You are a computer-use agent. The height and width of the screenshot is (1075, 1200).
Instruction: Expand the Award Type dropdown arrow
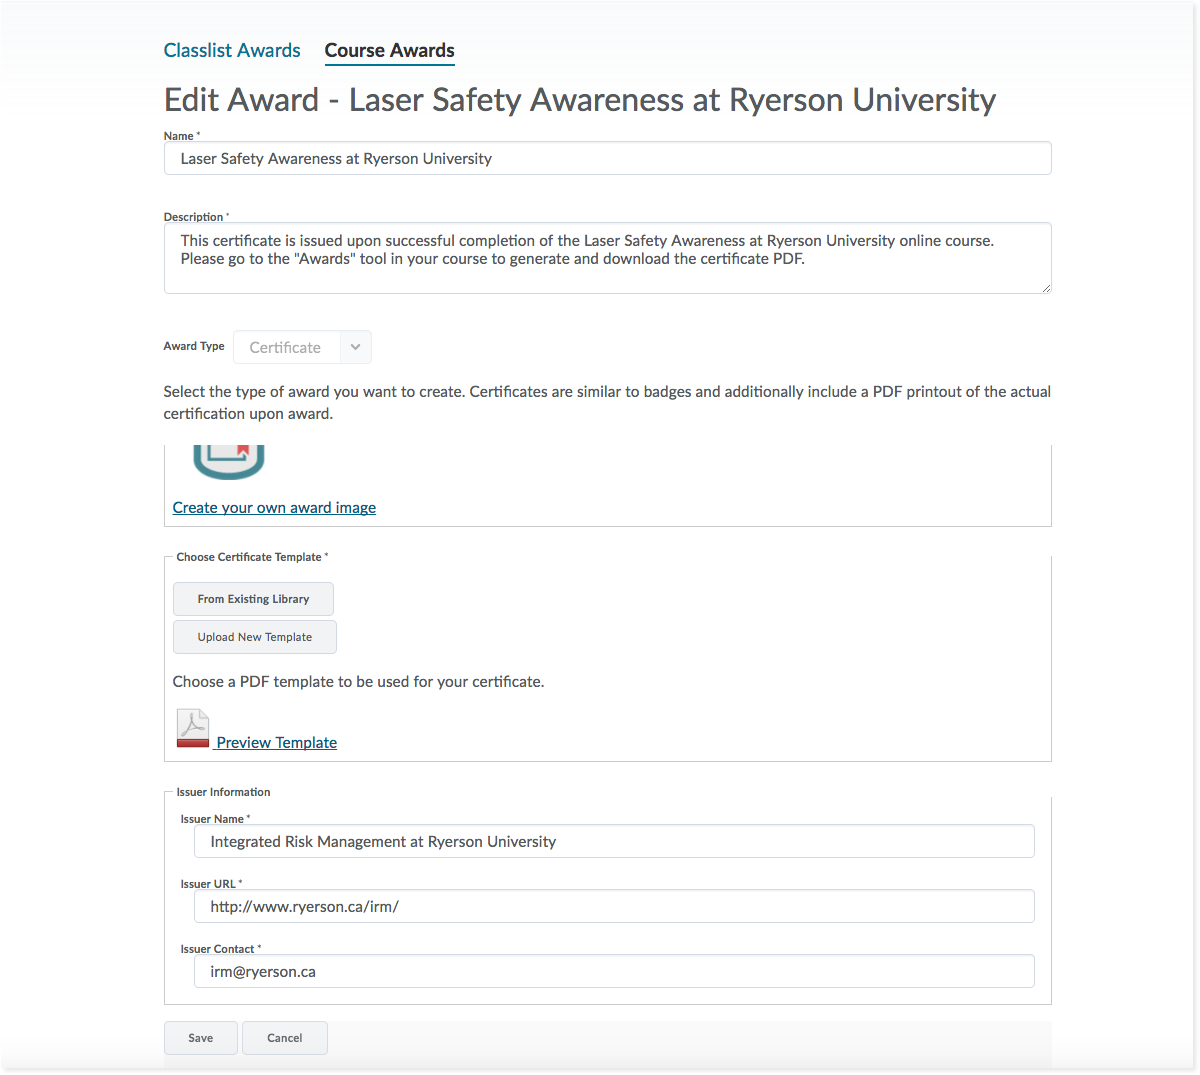pos(355,347)
